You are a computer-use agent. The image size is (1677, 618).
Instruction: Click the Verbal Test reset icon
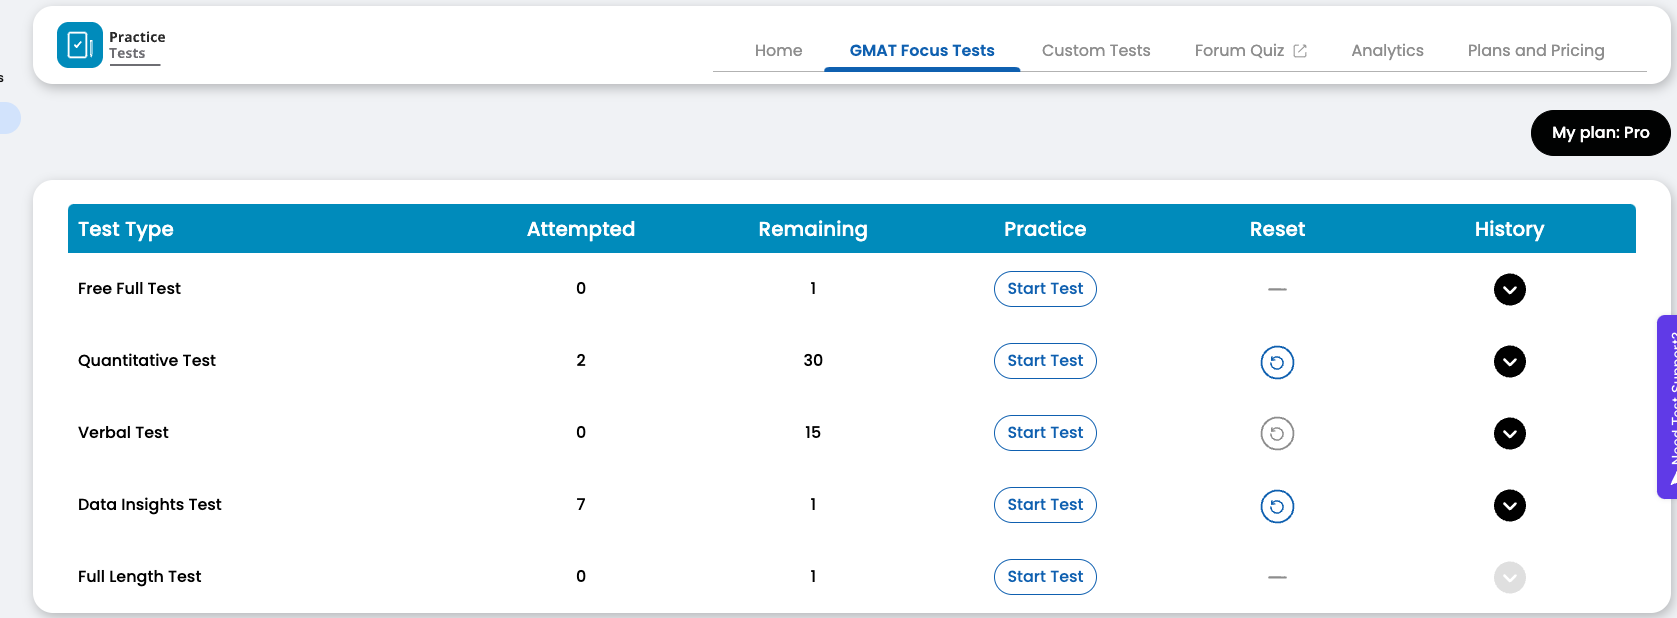[x=1277, y=434]
